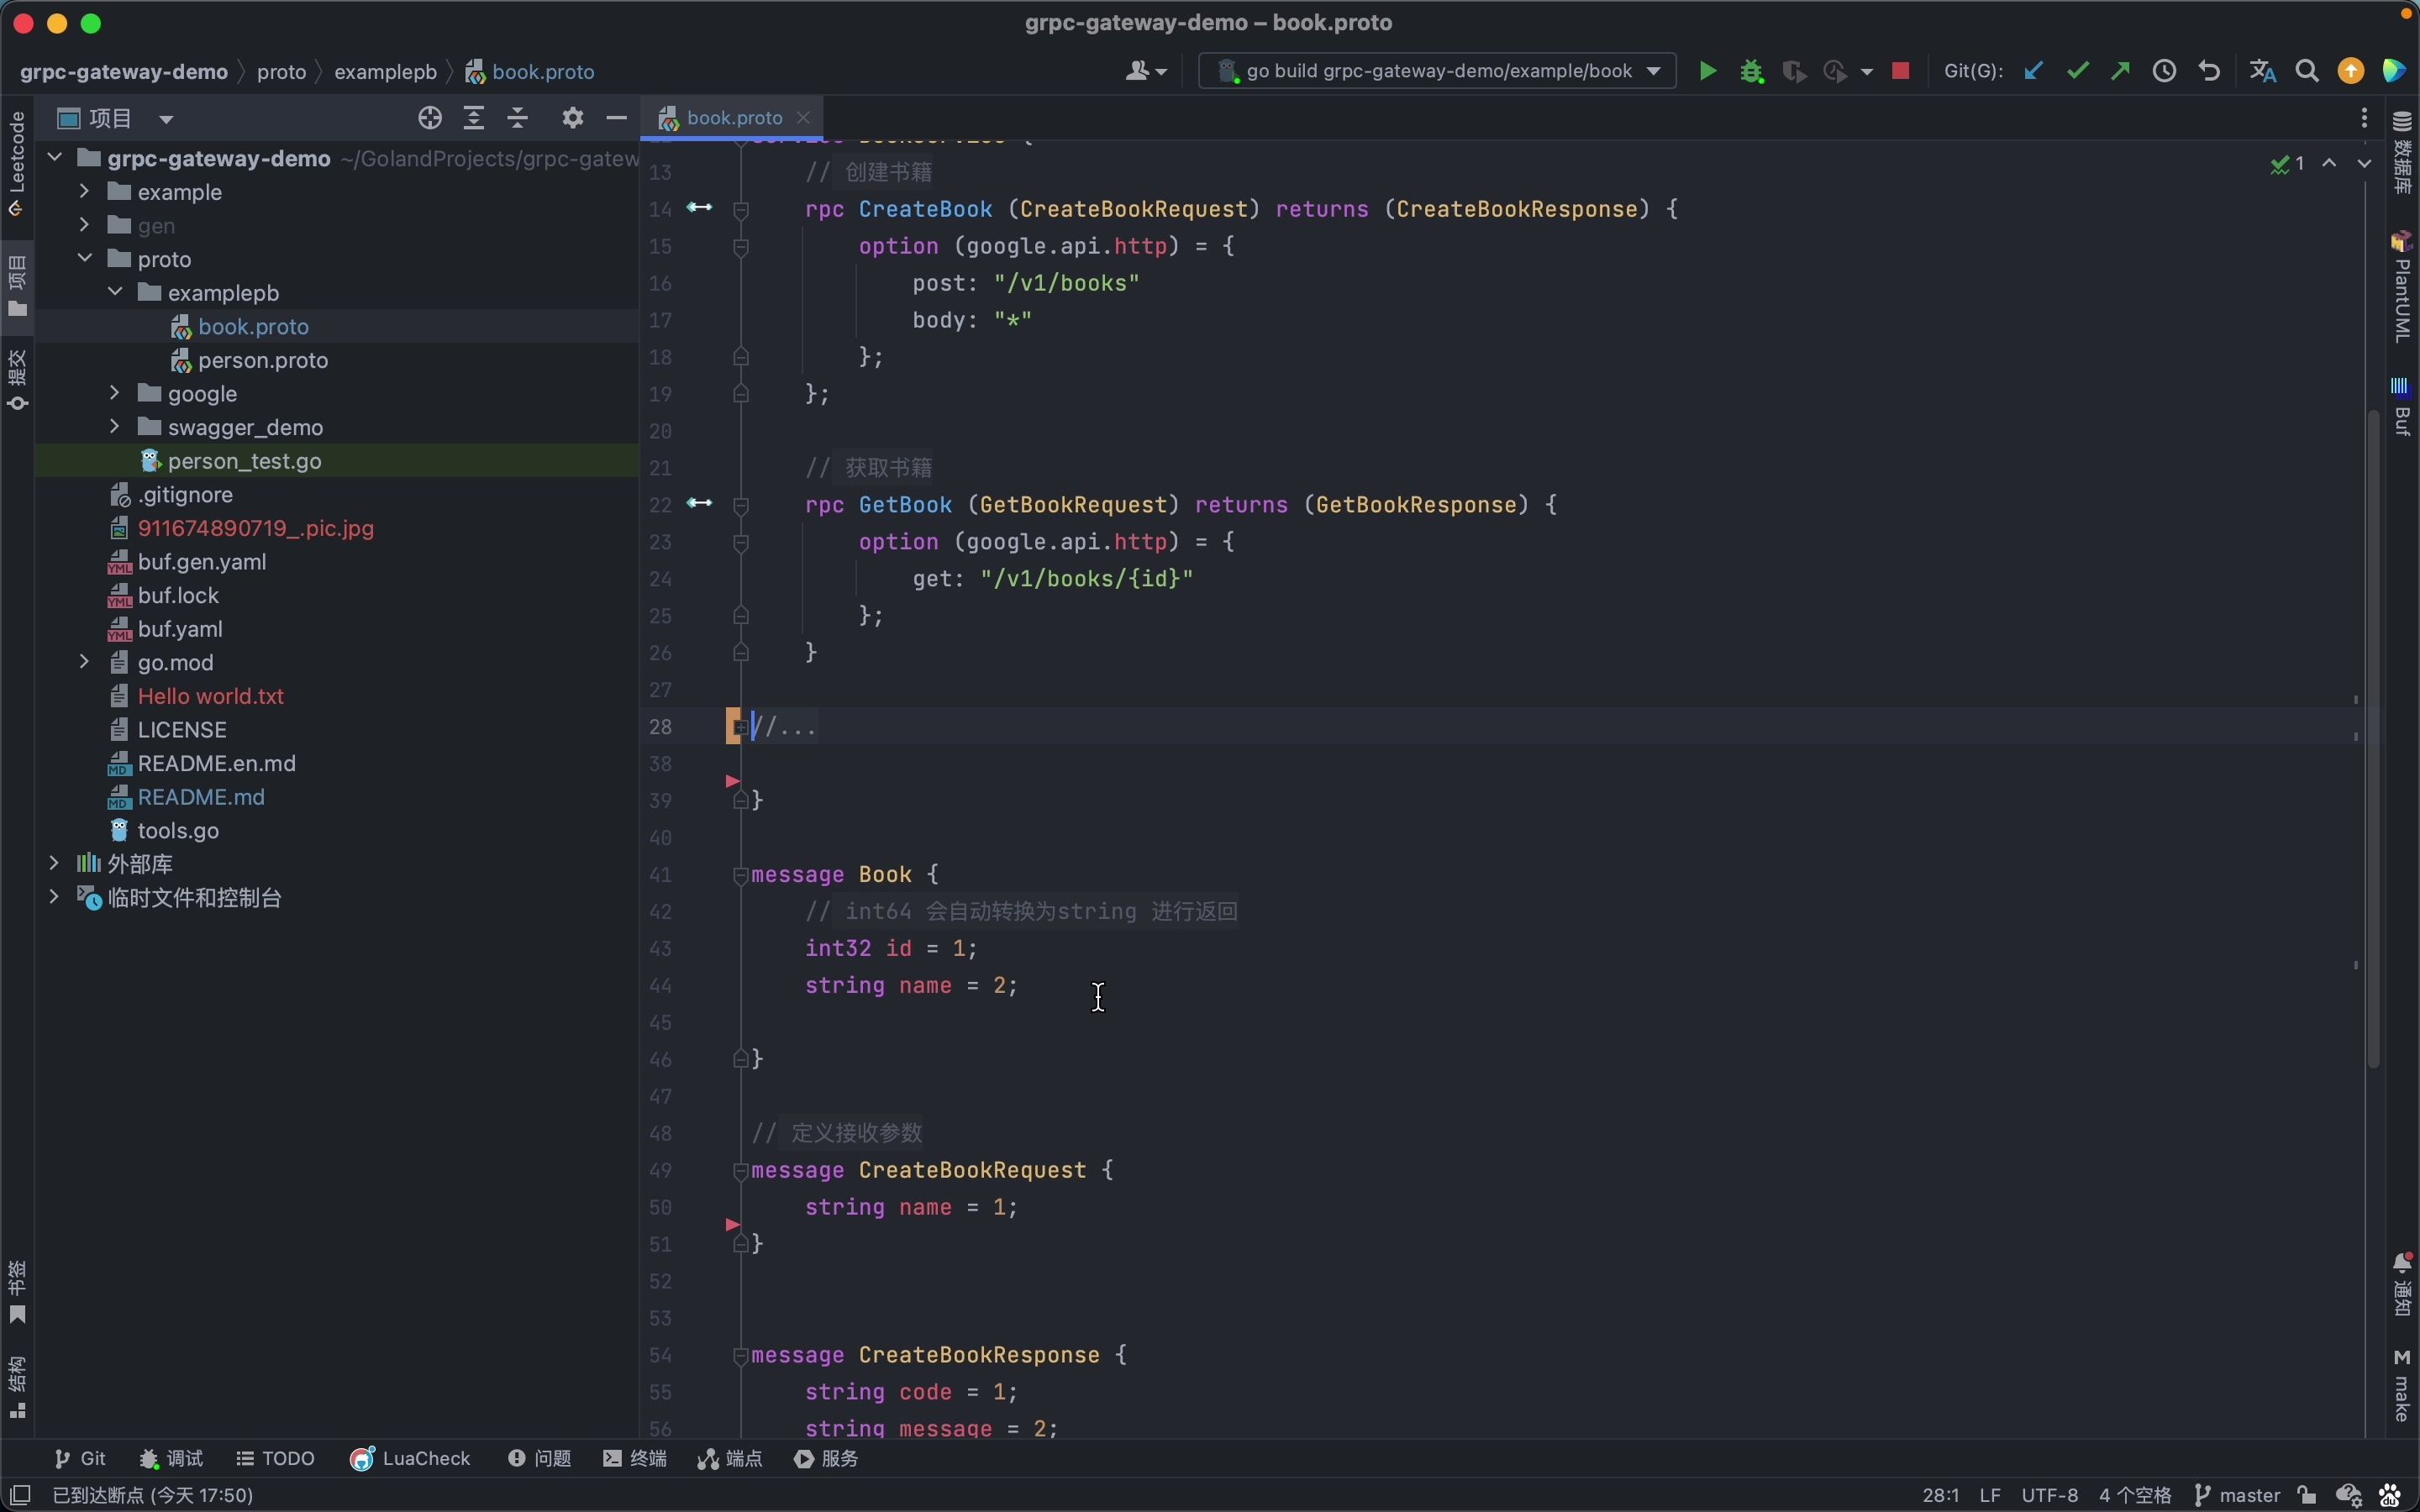This screenshot has height=1512, width=2420.
Task: Collapse all in project panel
Action: (x=518, y=118)
